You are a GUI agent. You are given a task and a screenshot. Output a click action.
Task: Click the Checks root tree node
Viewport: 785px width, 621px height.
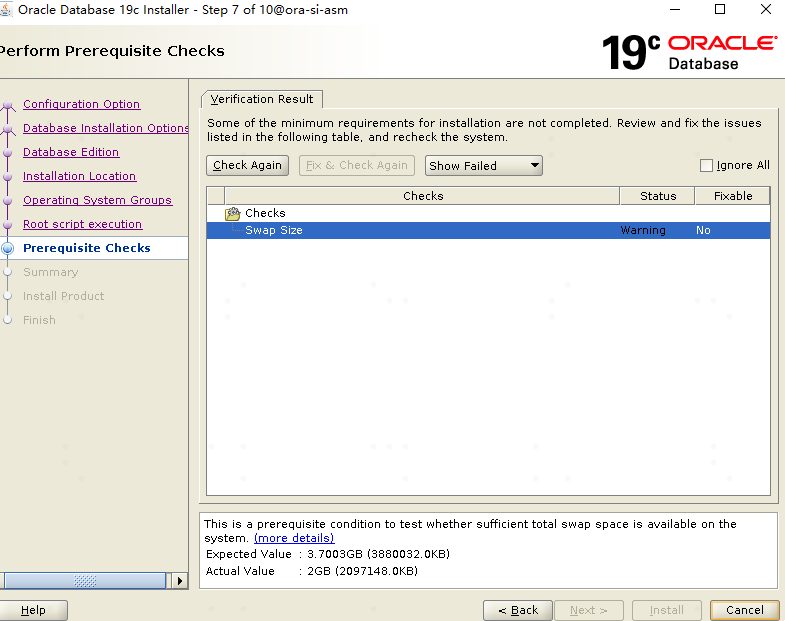pyautogui.click(x=265, y=213)
